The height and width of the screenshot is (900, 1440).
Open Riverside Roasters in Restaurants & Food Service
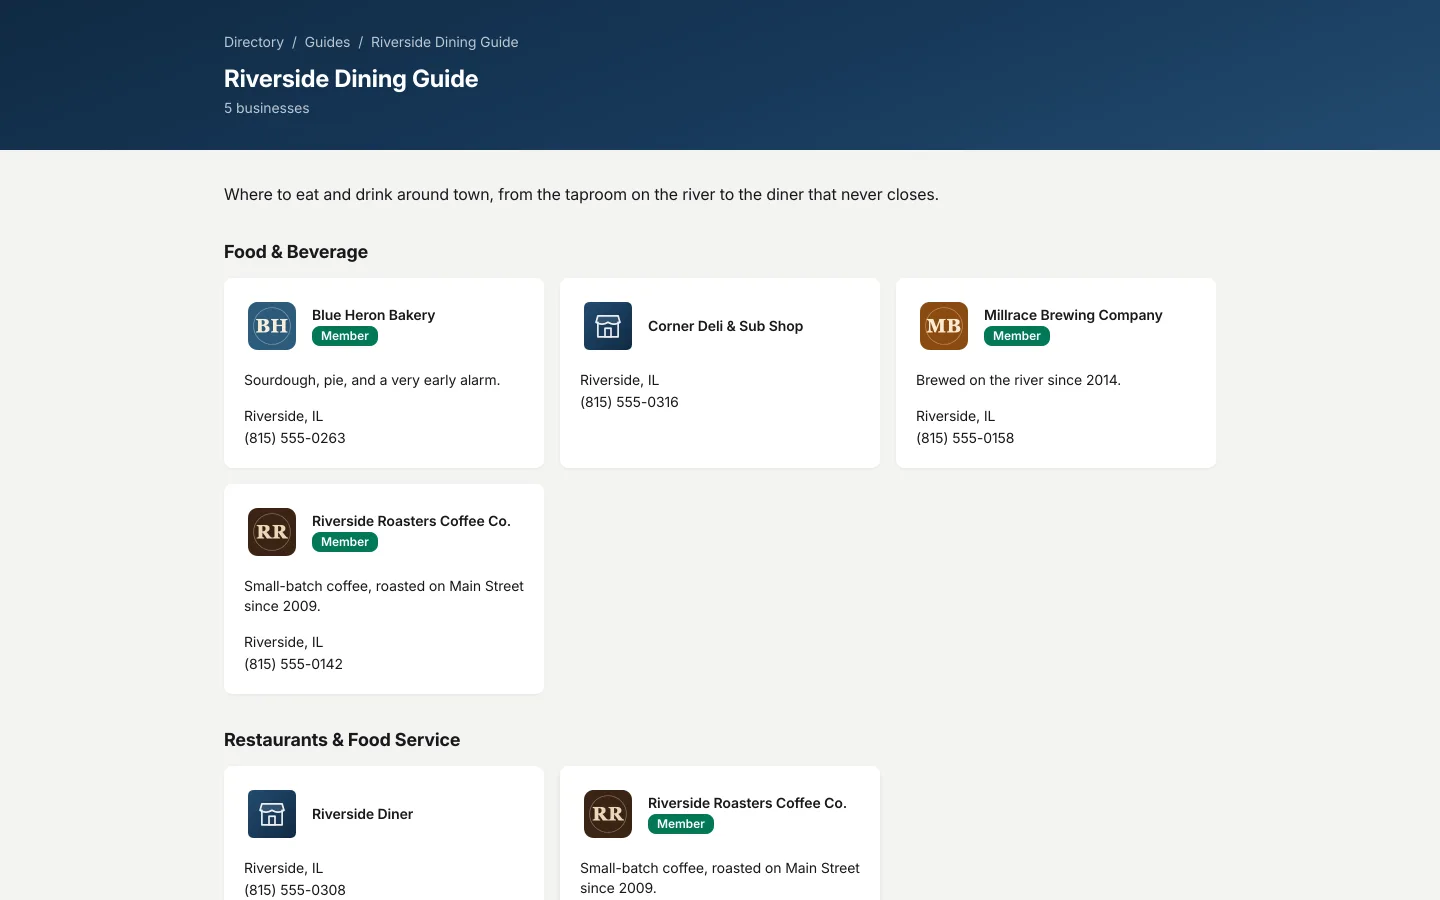(x=747, y=803)
